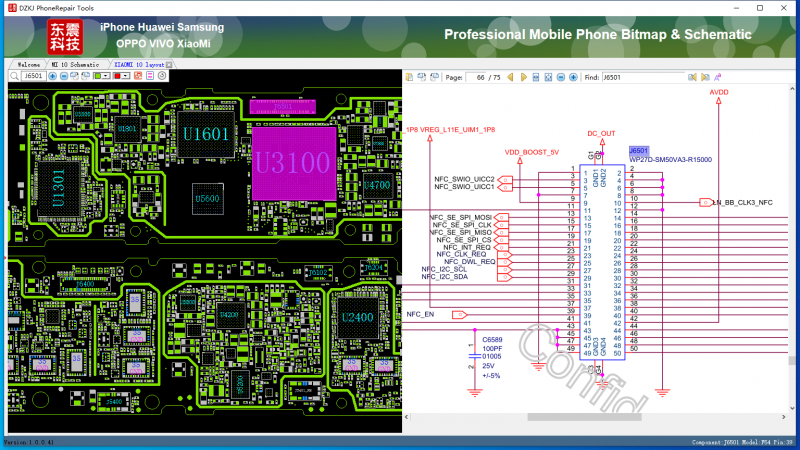The image size is (800, 450).
Task: Click the zoom in button on layout toolbar
Action: click(x=52, y=76)
